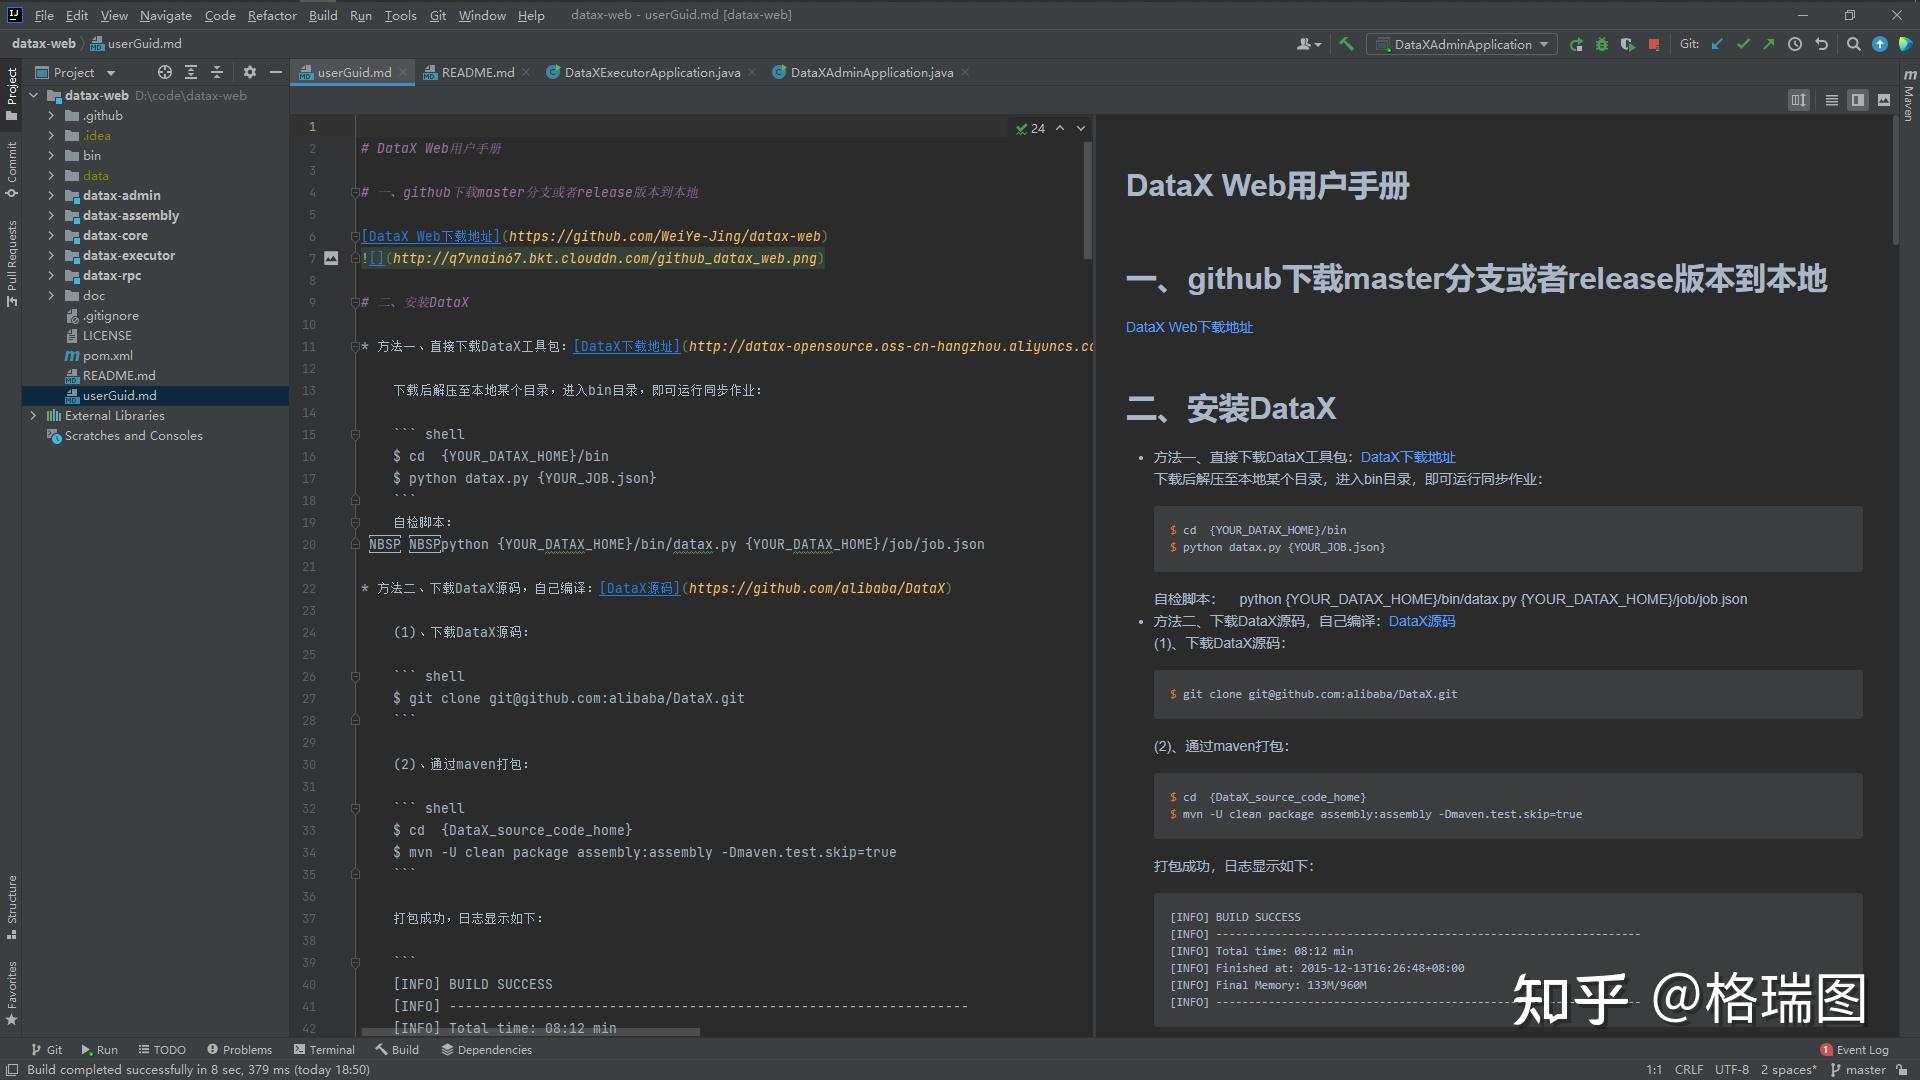The height and width of the screenshot is (1080, 1920).
Task: Click the Build Project hammer icon
Action: (1346, 44)
